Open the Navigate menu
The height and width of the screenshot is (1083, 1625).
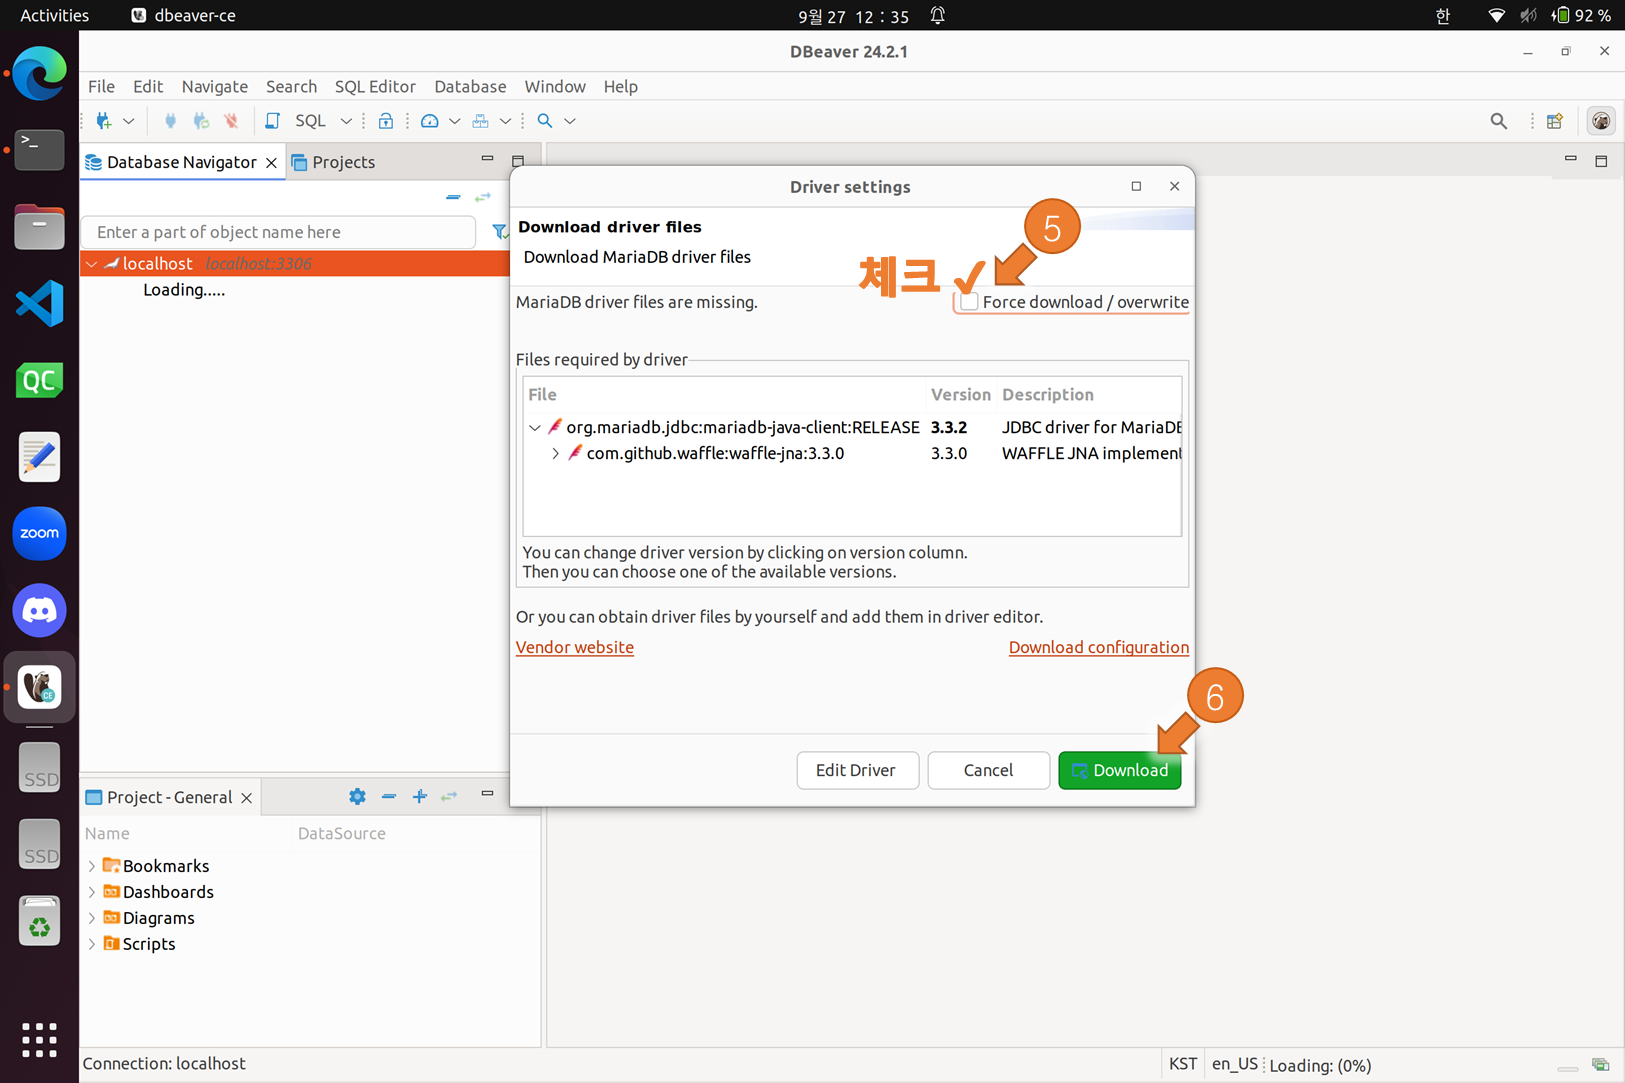tap(214, 86)
